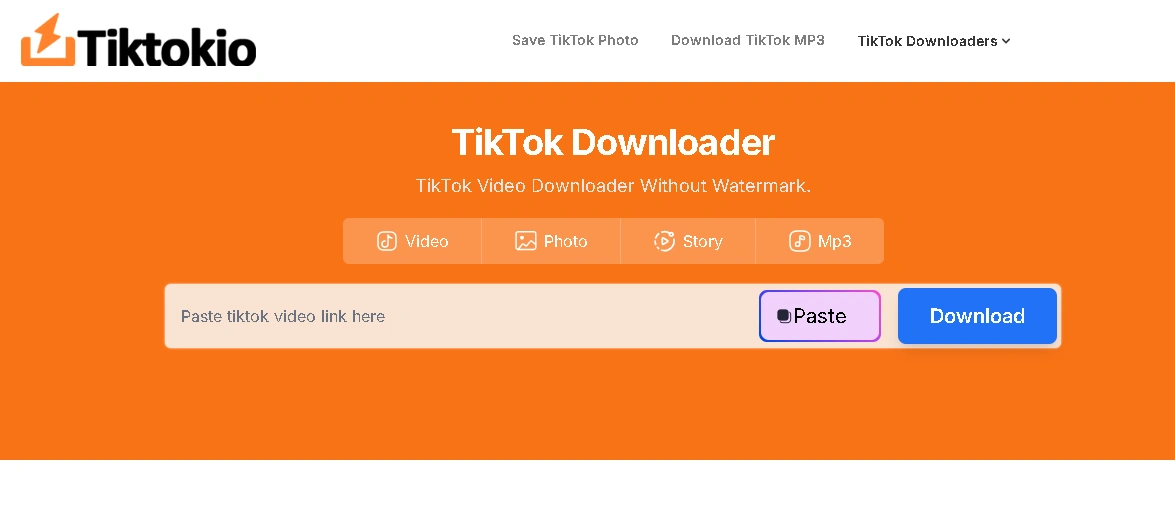Switch to the Video tab label

(426, 241)
